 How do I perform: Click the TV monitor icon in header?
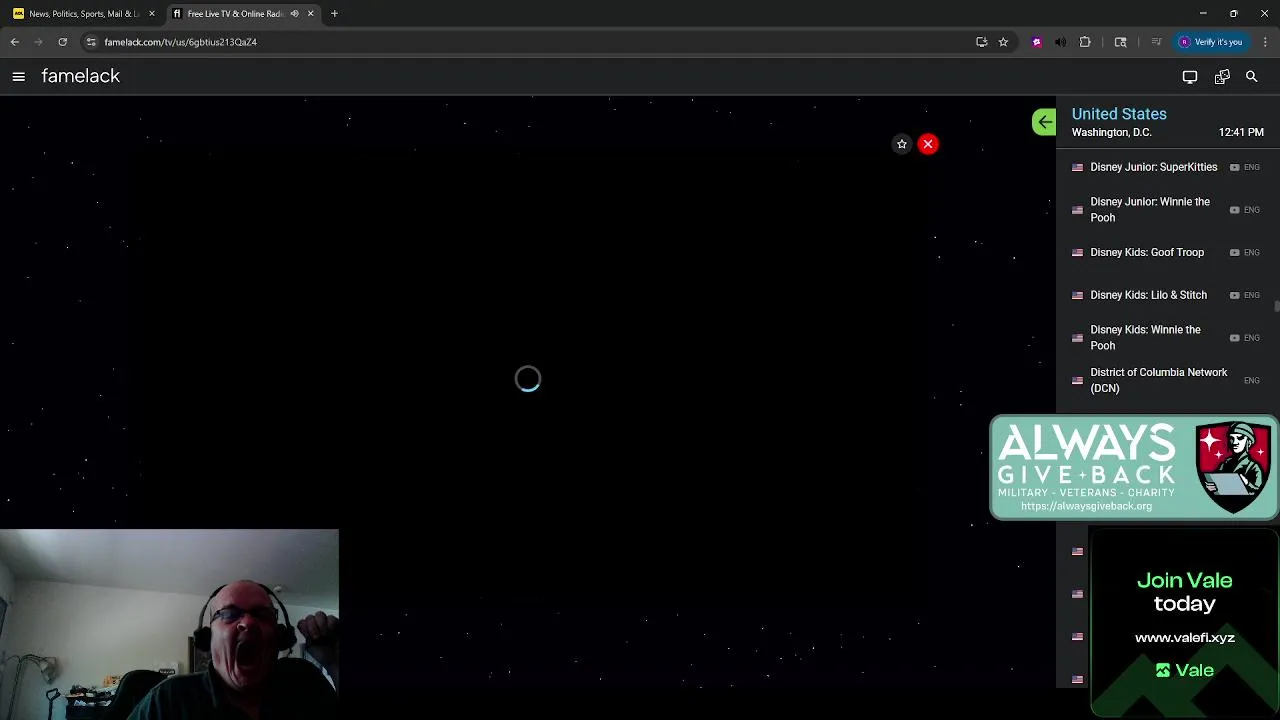pos(1190,76)
